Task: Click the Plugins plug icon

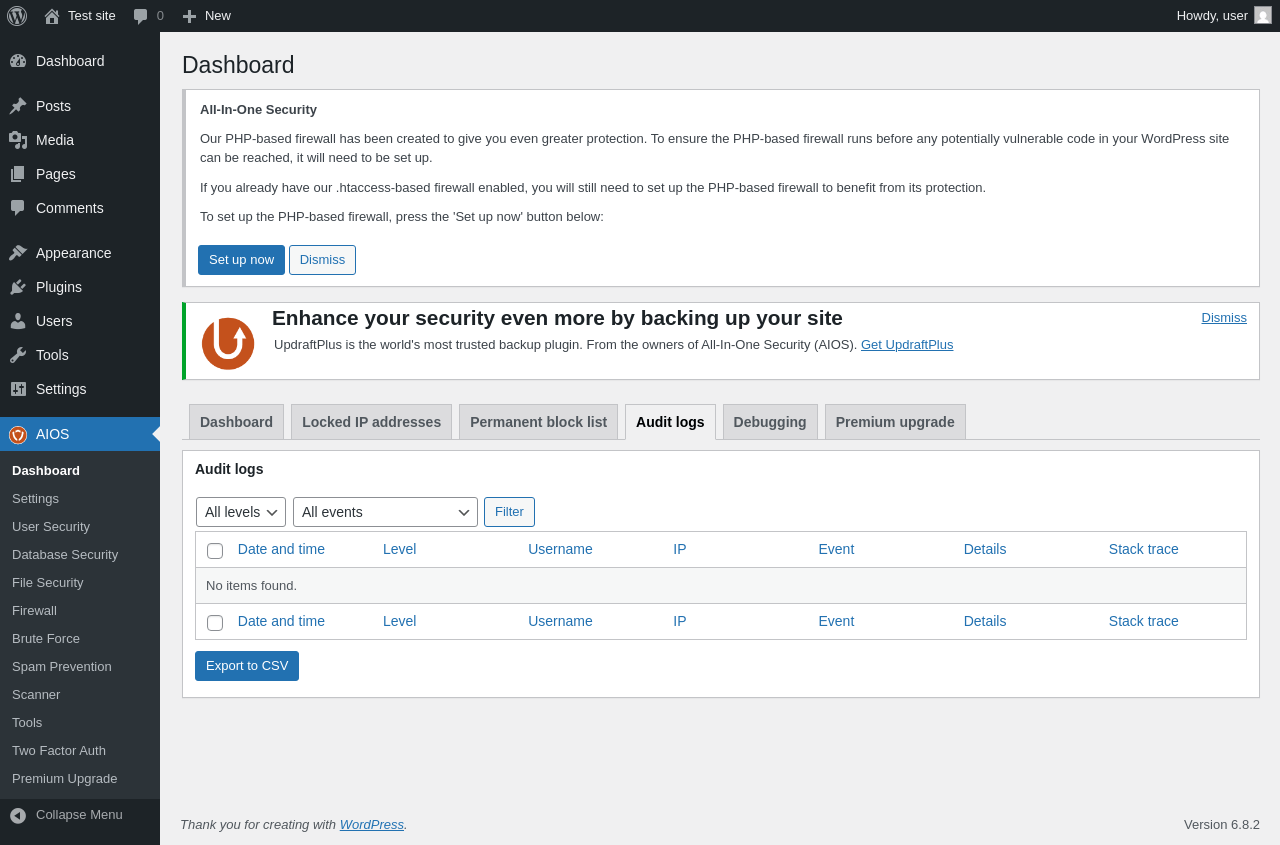Action: click(x=18, y=287)
